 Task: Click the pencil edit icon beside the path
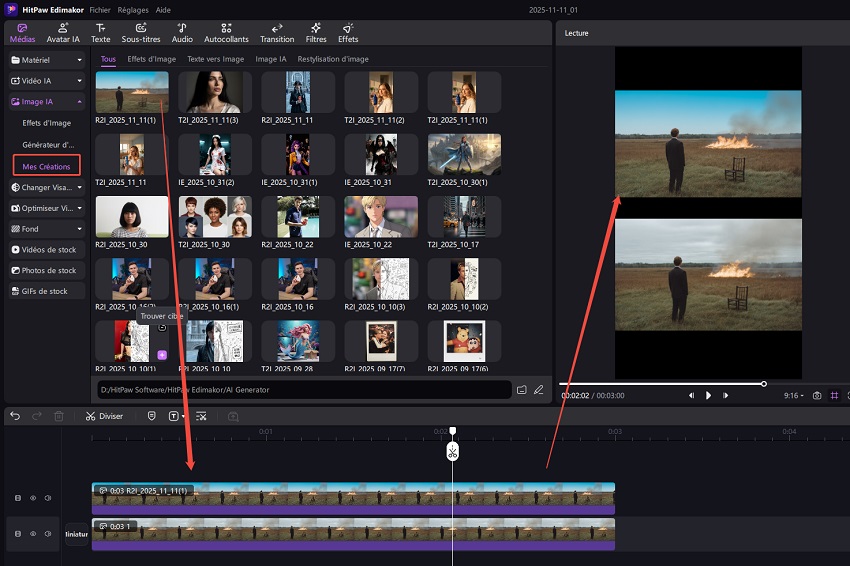click(539, 389)
